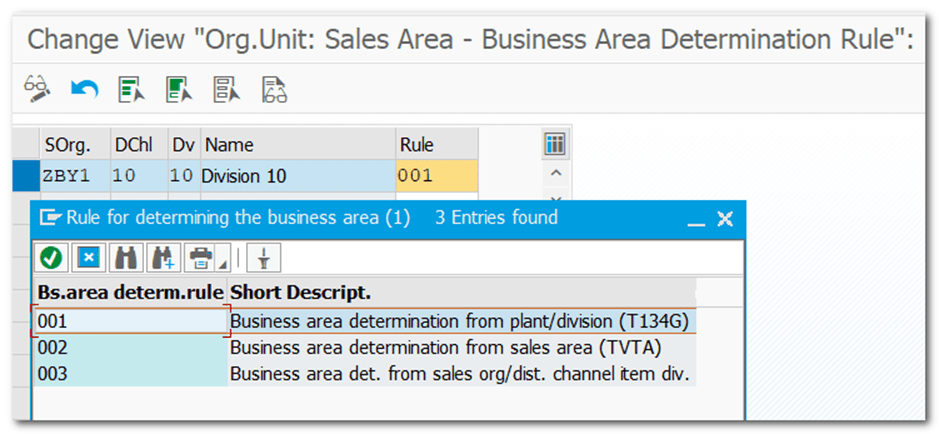This screenshot has height=434, width=939.
Task: Click the Select Block toolbar icon
Action: click(179, 89)
